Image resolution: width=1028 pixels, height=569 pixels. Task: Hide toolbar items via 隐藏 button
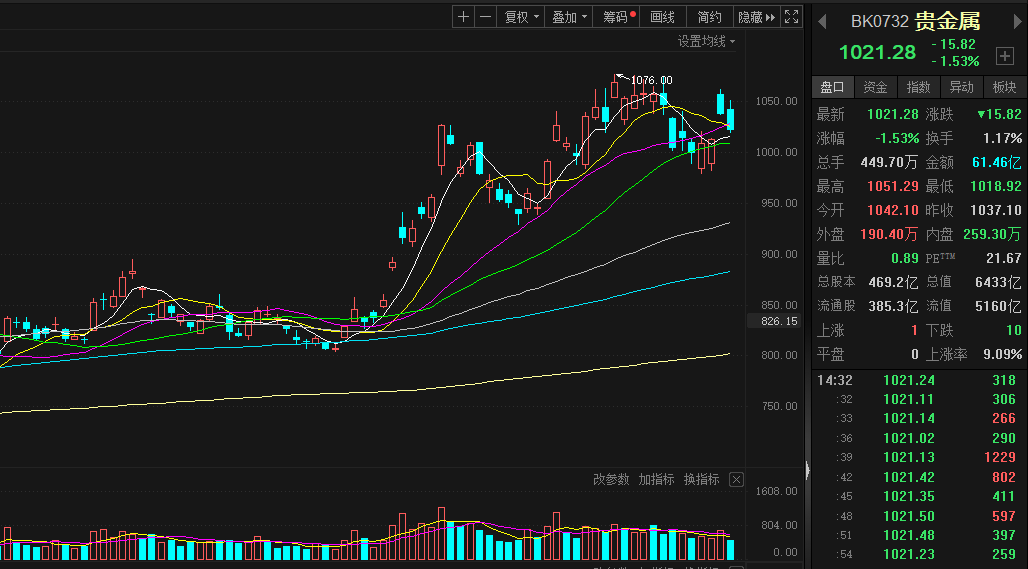tap(755, 17)
